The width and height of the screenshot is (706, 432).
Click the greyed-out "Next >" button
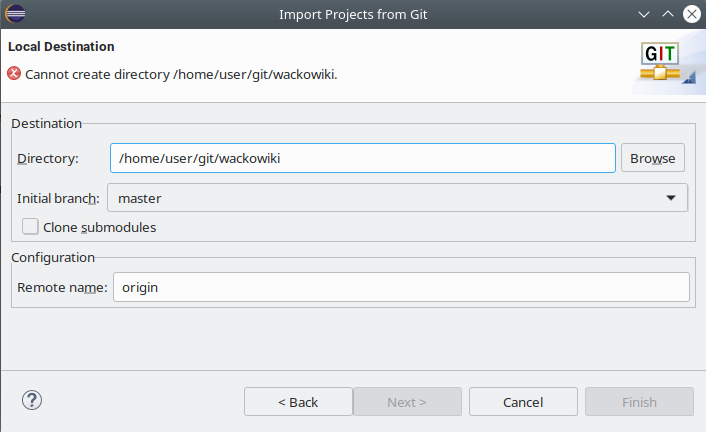pos(407,402)
